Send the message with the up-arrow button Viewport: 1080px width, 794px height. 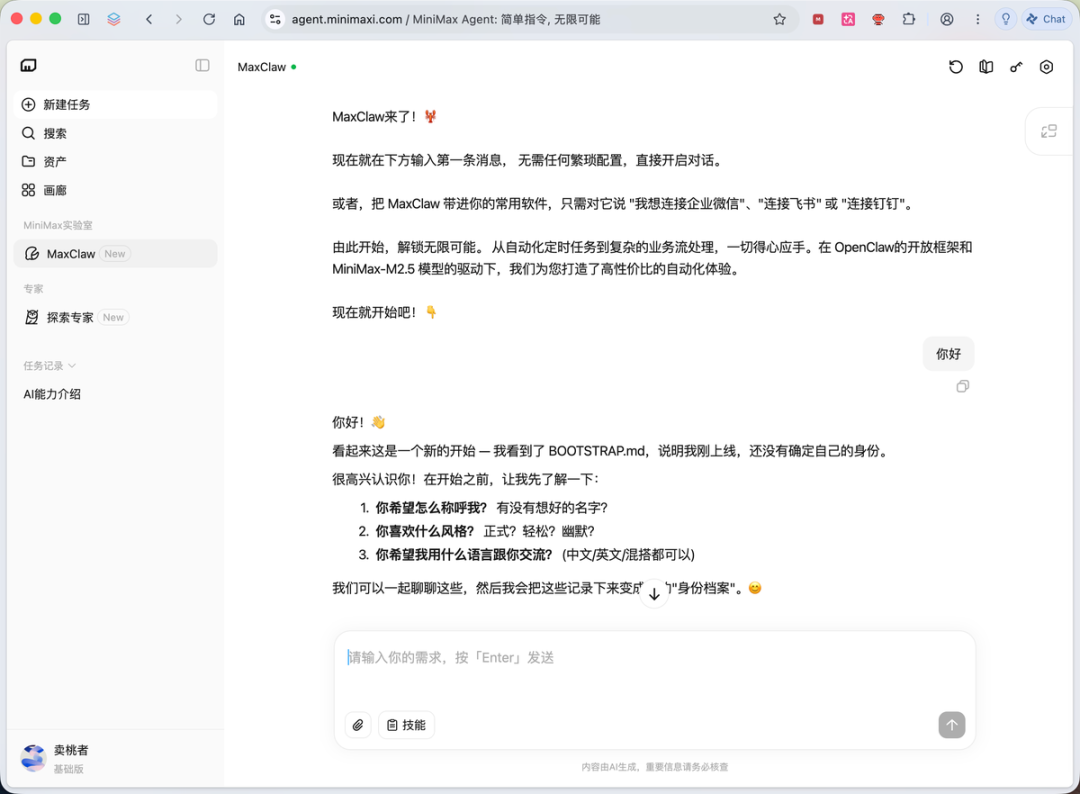(952, 724)
